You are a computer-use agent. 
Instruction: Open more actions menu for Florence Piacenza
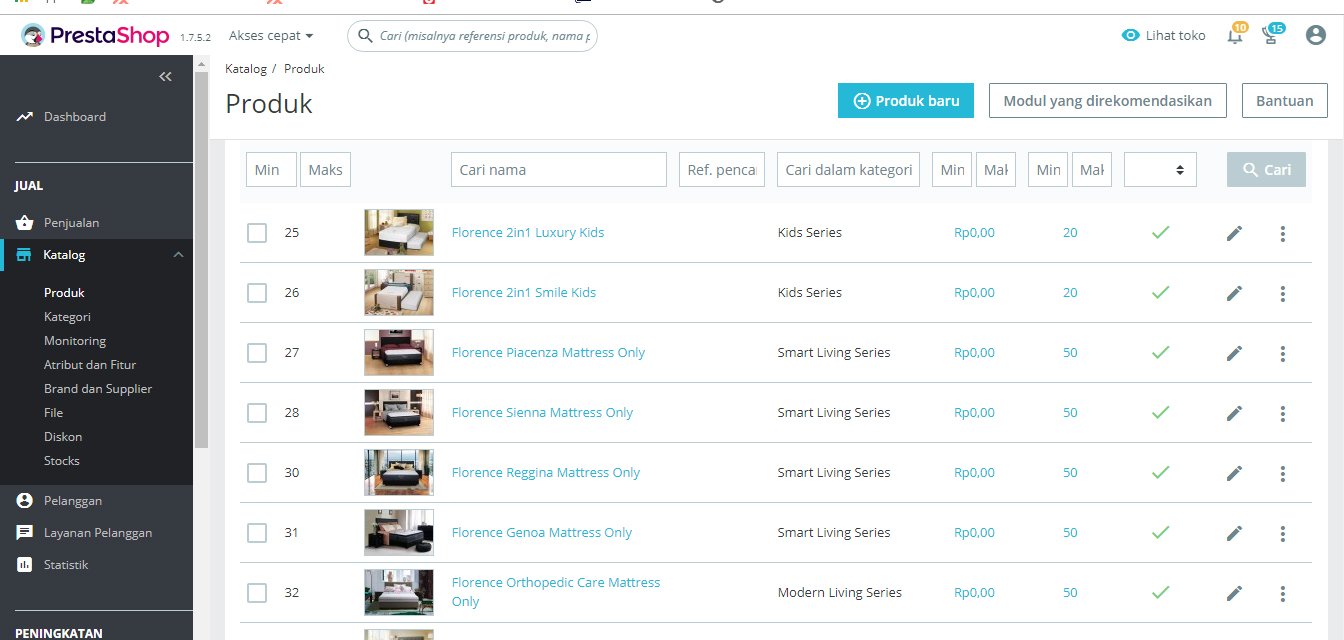click(x=1283, y=354)
